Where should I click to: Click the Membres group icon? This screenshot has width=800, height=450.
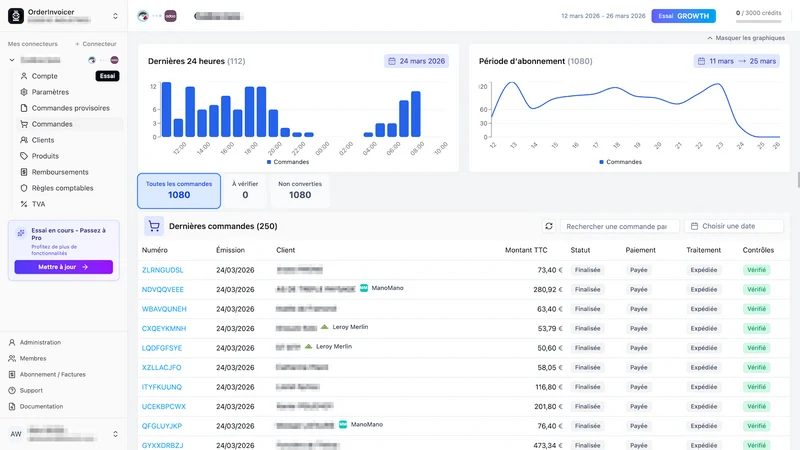12,358
